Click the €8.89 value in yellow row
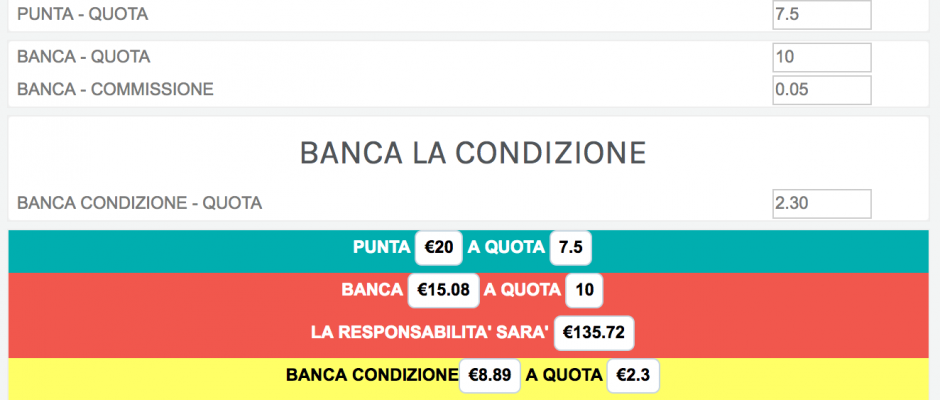Image resolution: width=940 pixels, height=400 pixels. click(489, 376)
